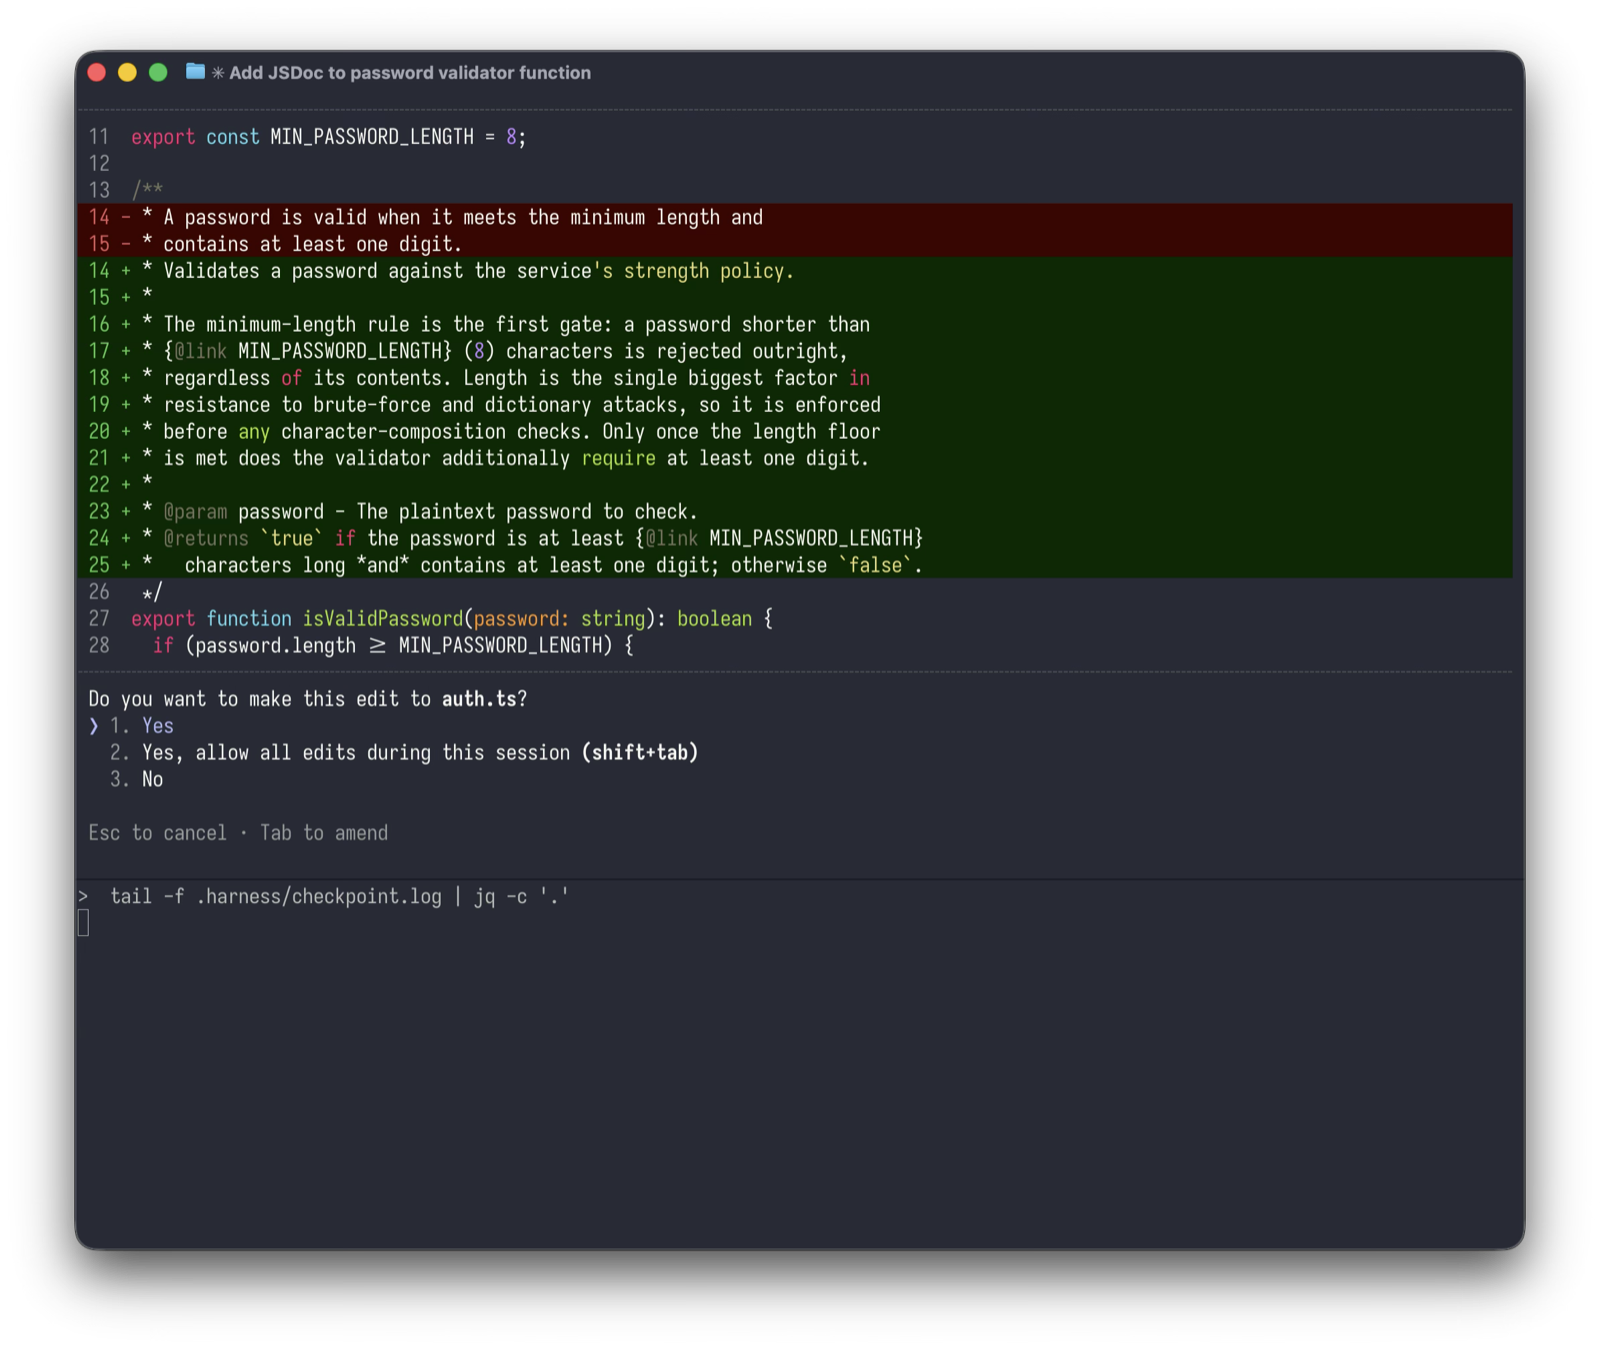Click '{@link MIN_PASSWORD_LENGTH} (8)' on line 17

click(329, 351)
